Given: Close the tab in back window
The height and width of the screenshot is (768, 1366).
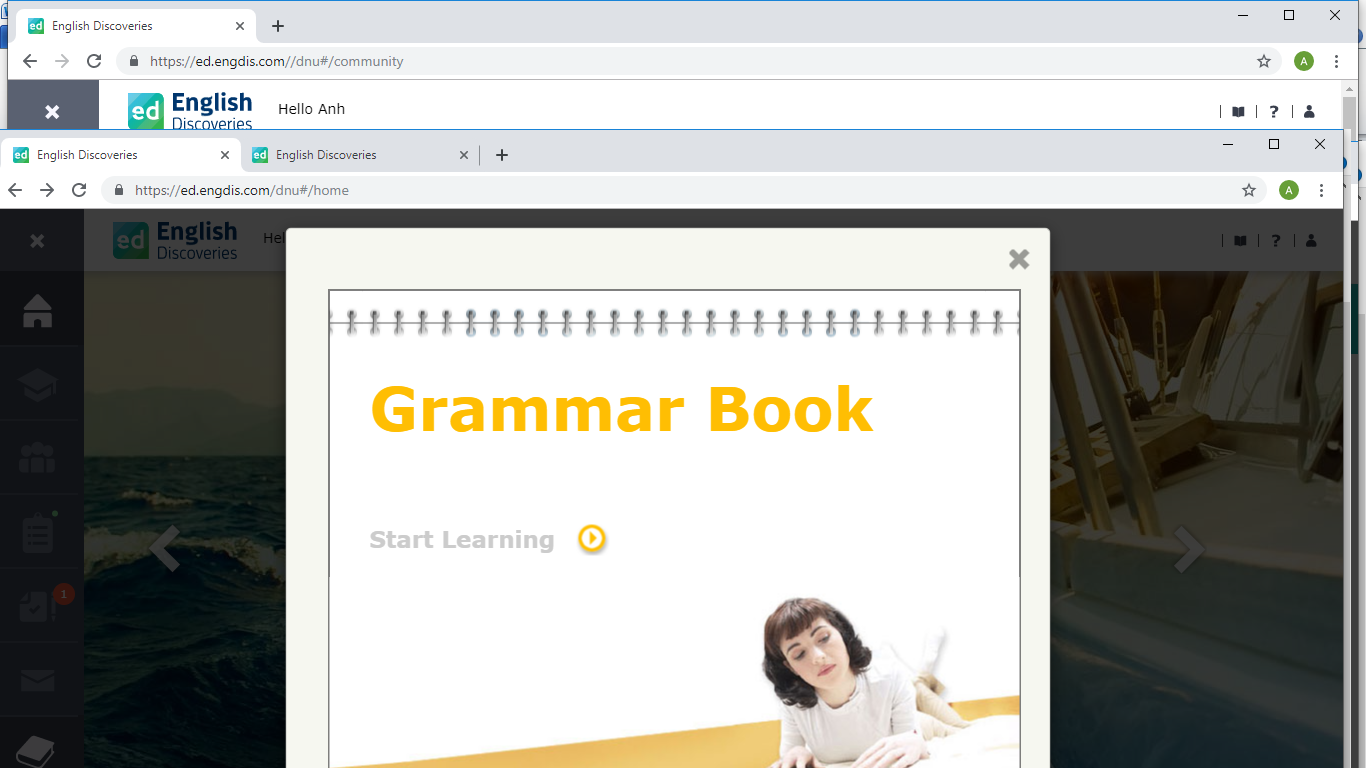Looking at the screenshot, I should 240,26.
